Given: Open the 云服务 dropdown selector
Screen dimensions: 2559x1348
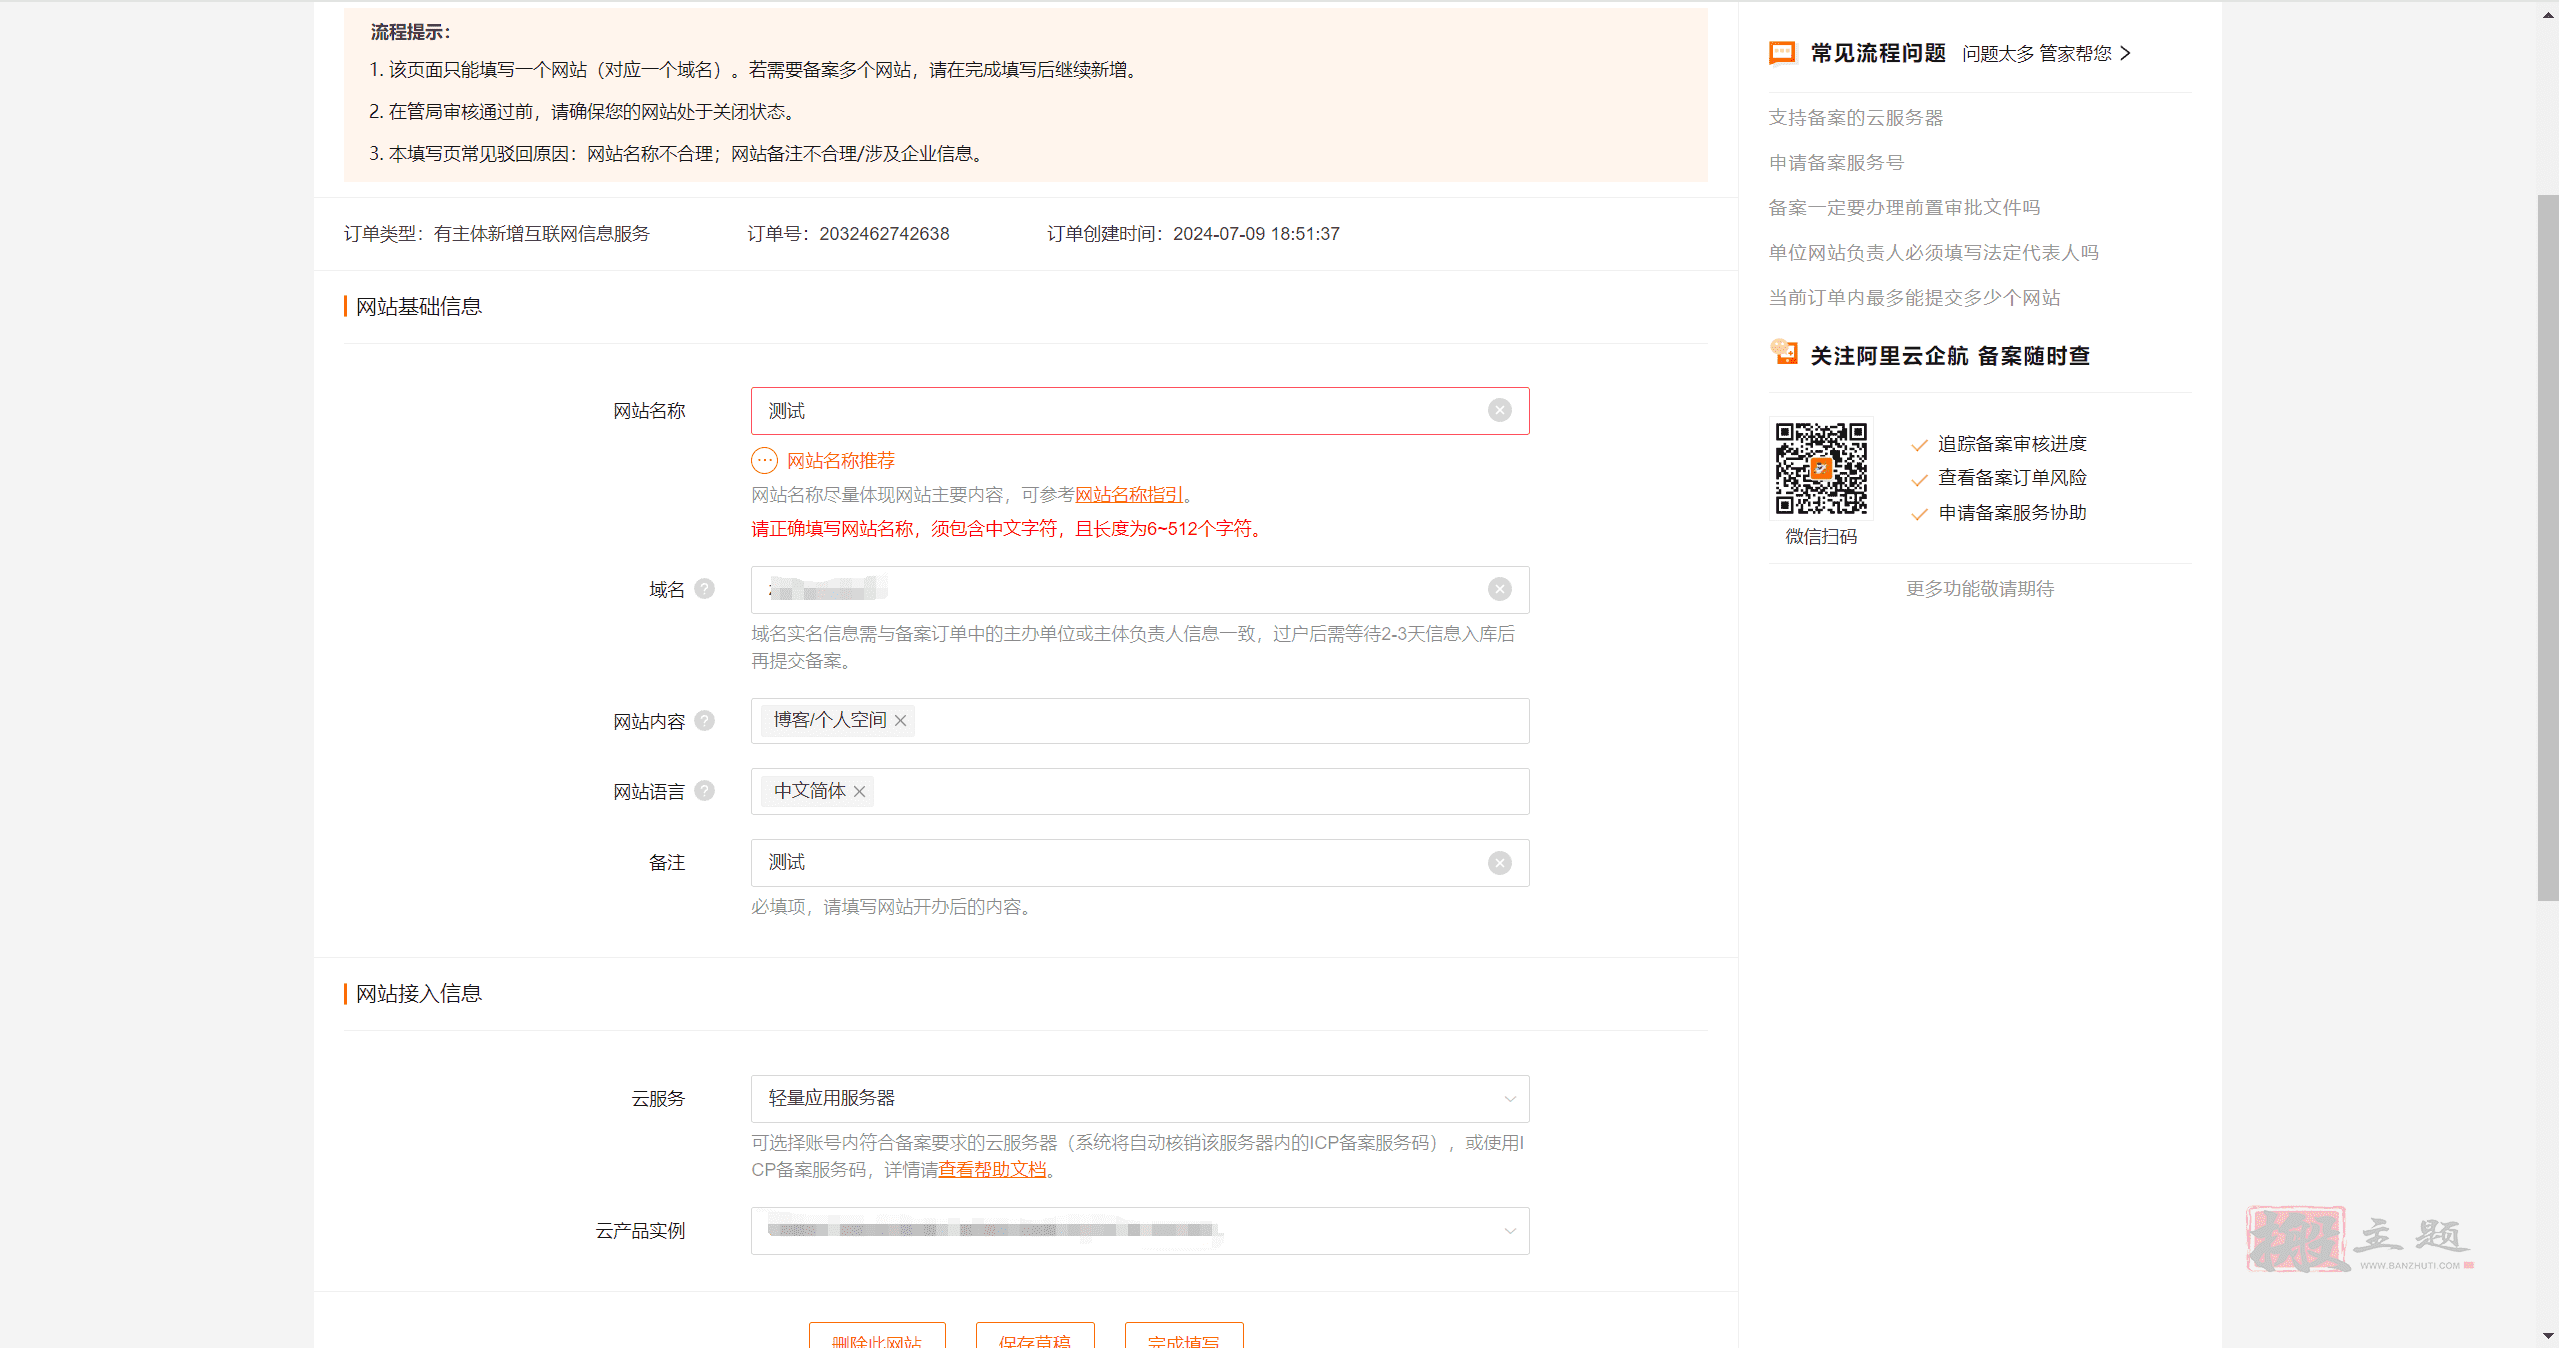Looking at the screenshot, I should [x=1139, y=1097].
